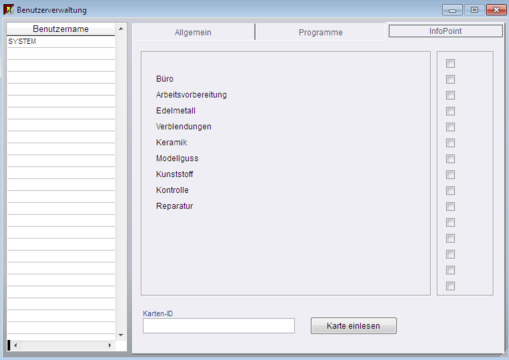509x360 pixels.
Task: Click the Kontrolle label
Action: [x=172, y=190]
